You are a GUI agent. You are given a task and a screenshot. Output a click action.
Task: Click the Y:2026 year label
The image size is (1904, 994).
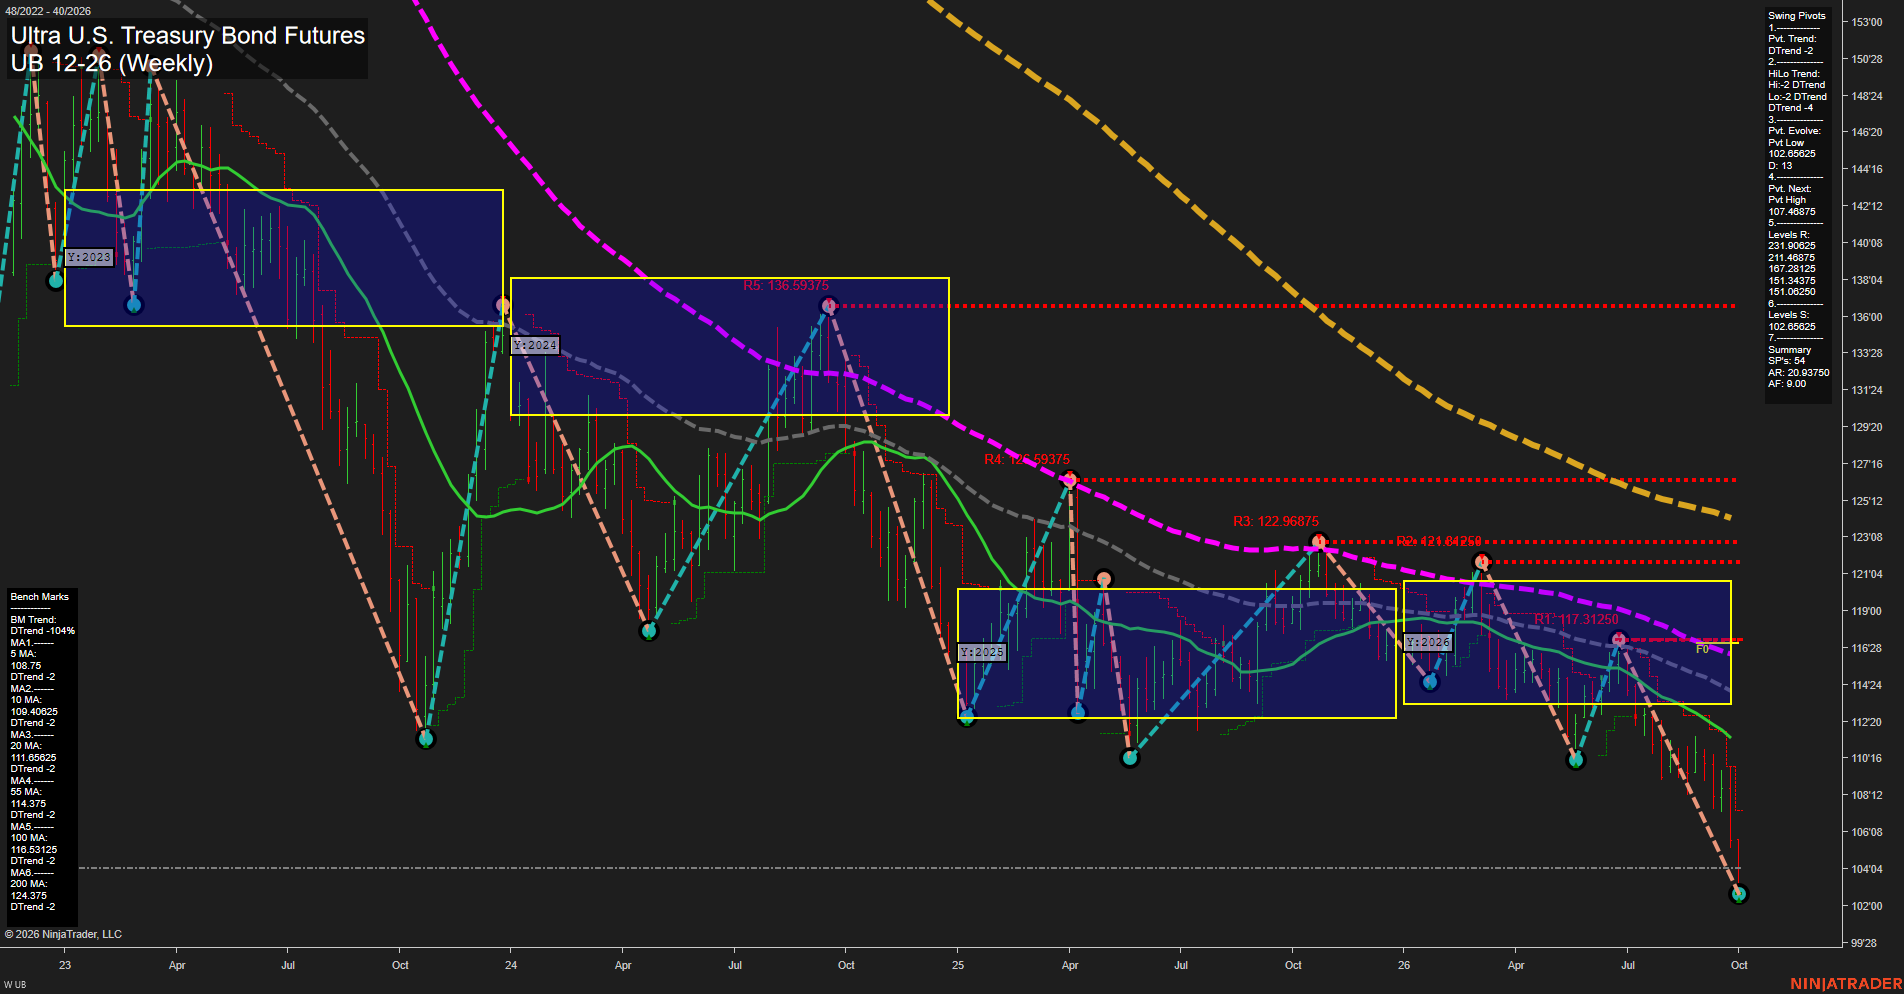[1428, 642]
